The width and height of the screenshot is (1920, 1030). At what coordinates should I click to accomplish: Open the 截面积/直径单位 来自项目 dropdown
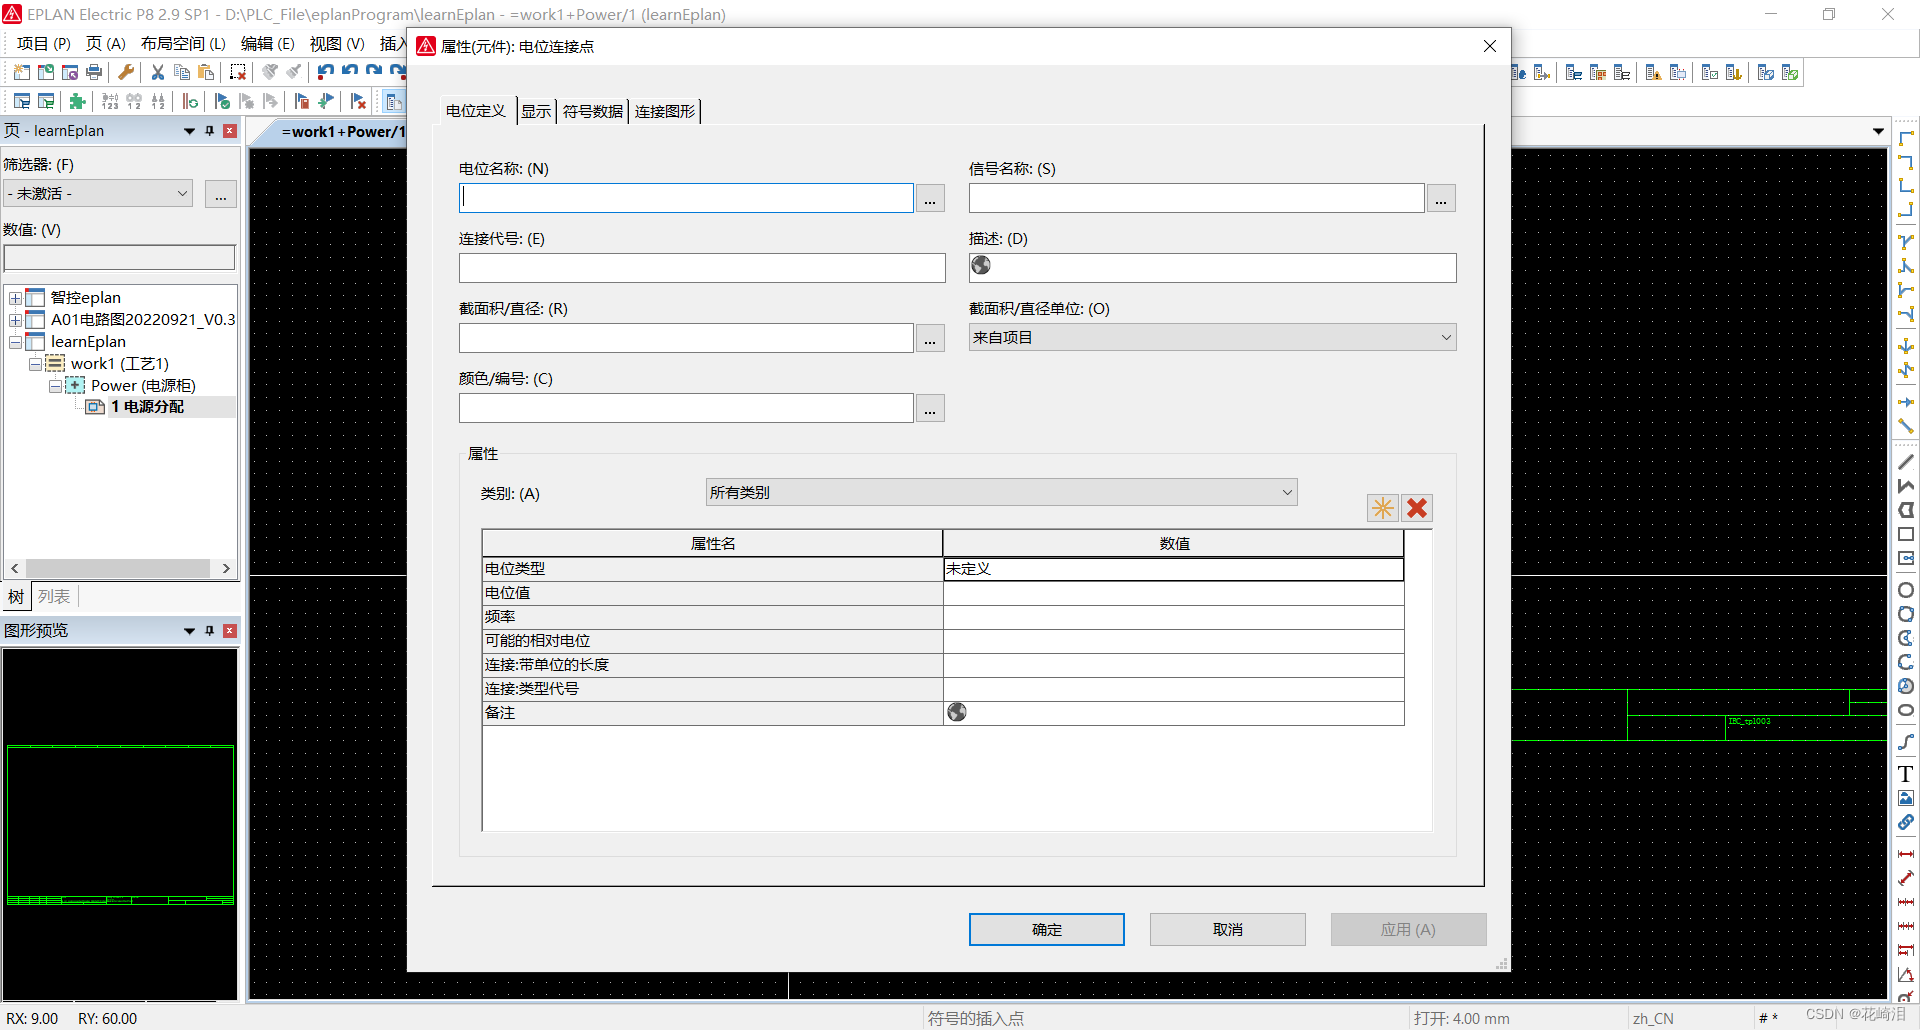coord(1212,337)
